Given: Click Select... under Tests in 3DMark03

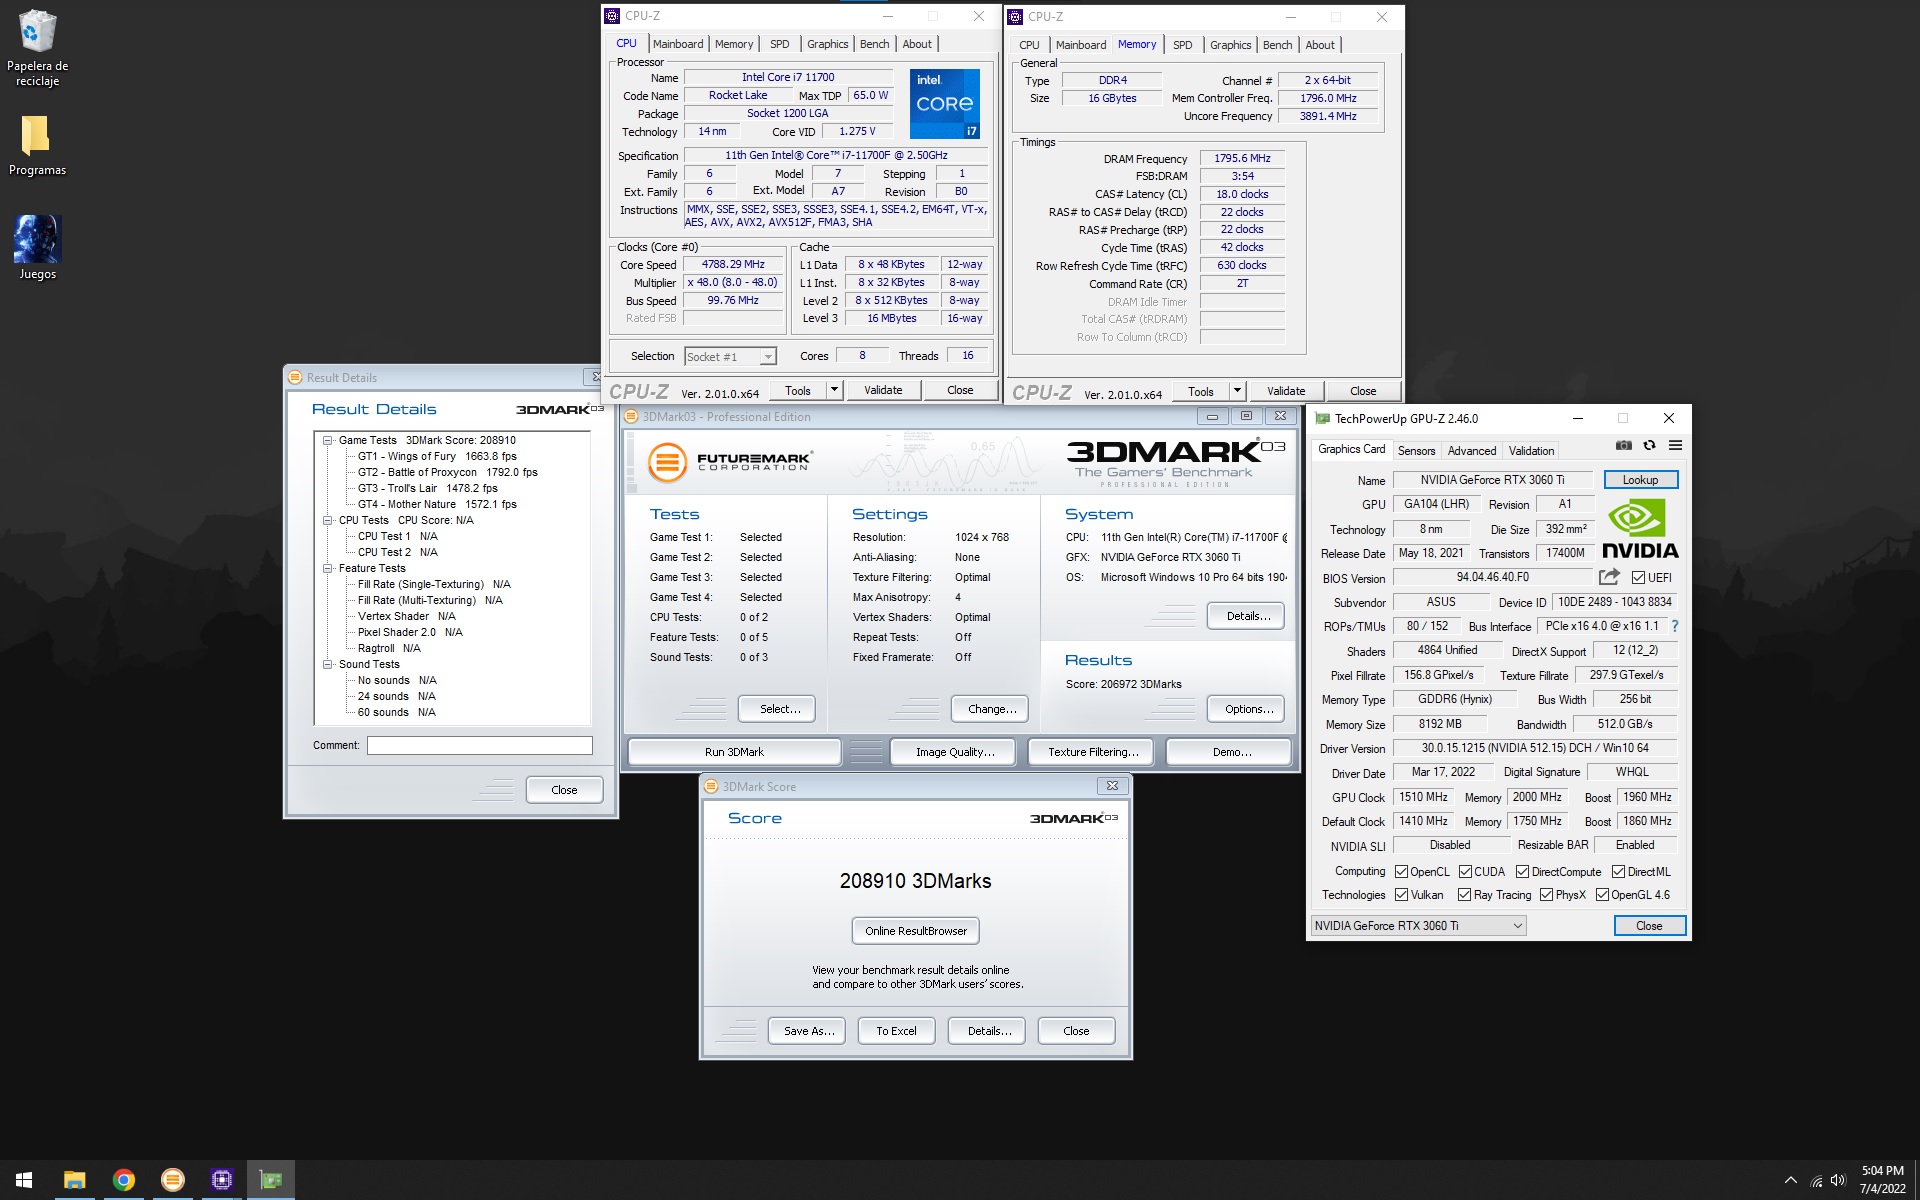Looking at the screenshot, I should pyautogui.click(x=777, y=709).
